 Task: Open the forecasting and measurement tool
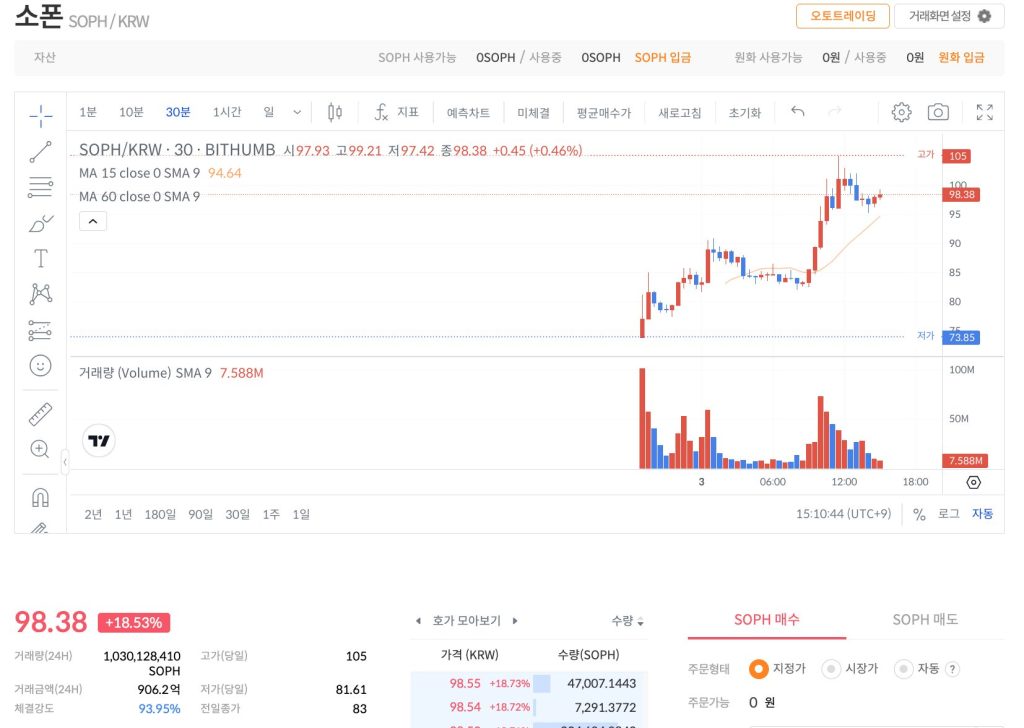coord(40,330)
